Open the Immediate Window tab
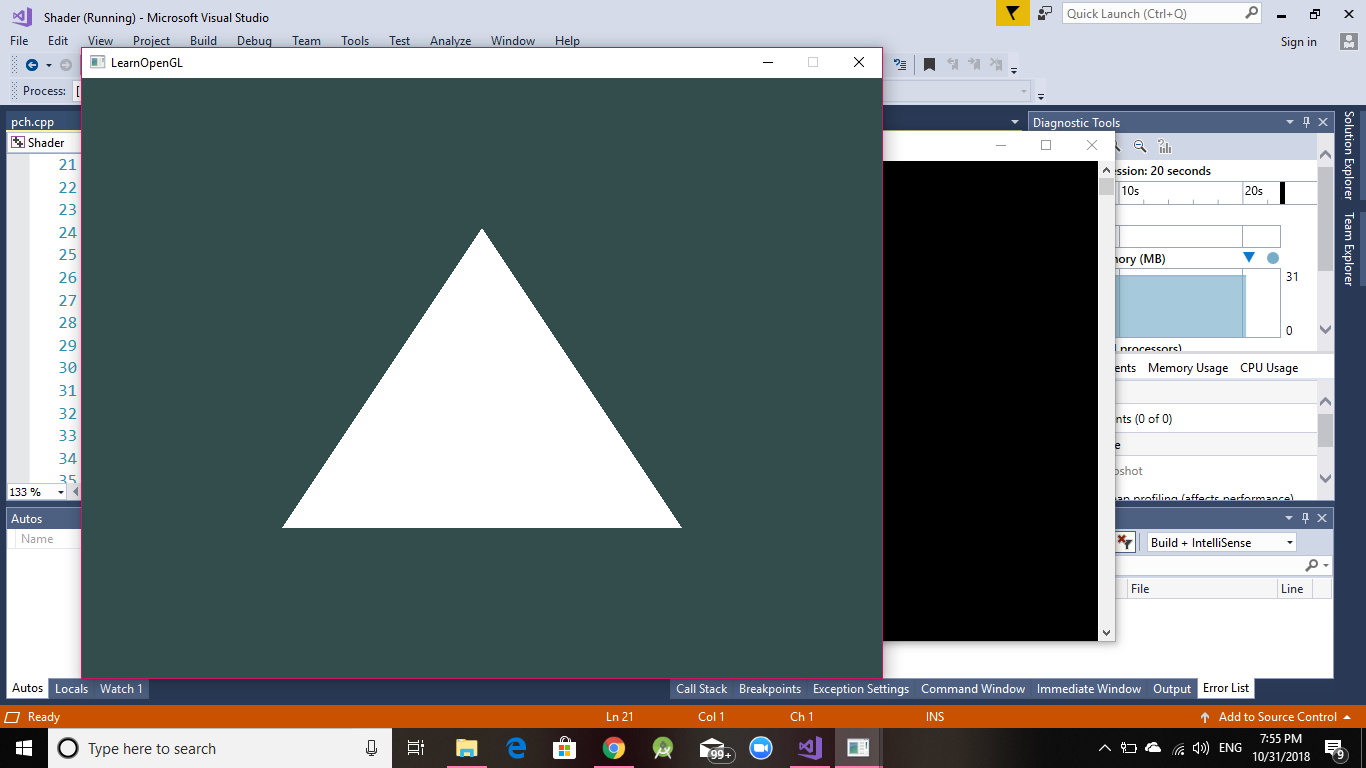Screen dimensions: 1366x768 coord(1088,688)
